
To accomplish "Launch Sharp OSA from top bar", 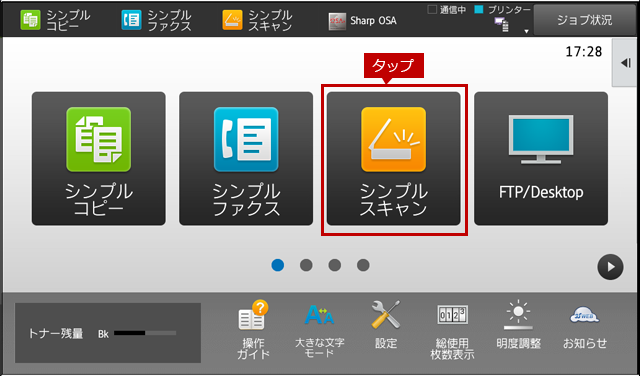I will (362, 21).
